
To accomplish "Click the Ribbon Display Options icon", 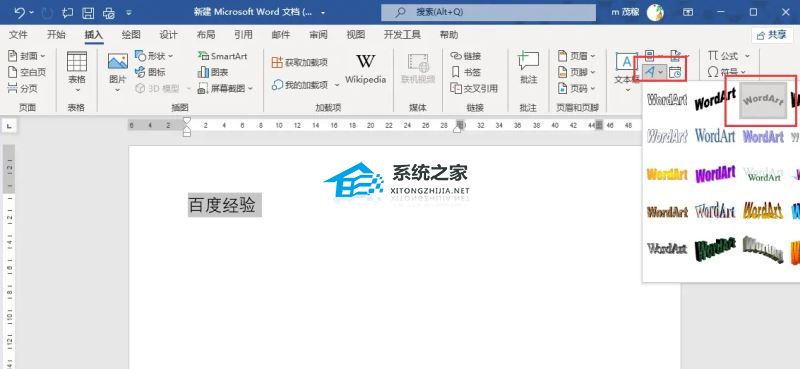I will point(688,12).
